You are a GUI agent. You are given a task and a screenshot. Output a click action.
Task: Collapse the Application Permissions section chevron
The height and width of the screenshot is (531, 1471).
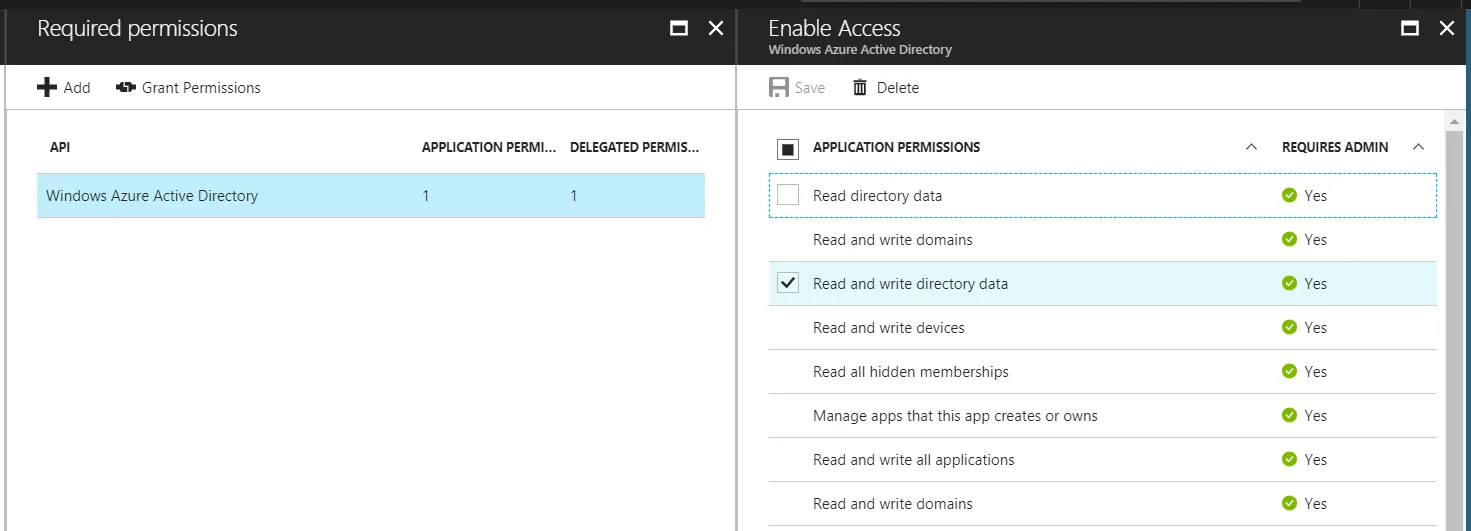1251,148
